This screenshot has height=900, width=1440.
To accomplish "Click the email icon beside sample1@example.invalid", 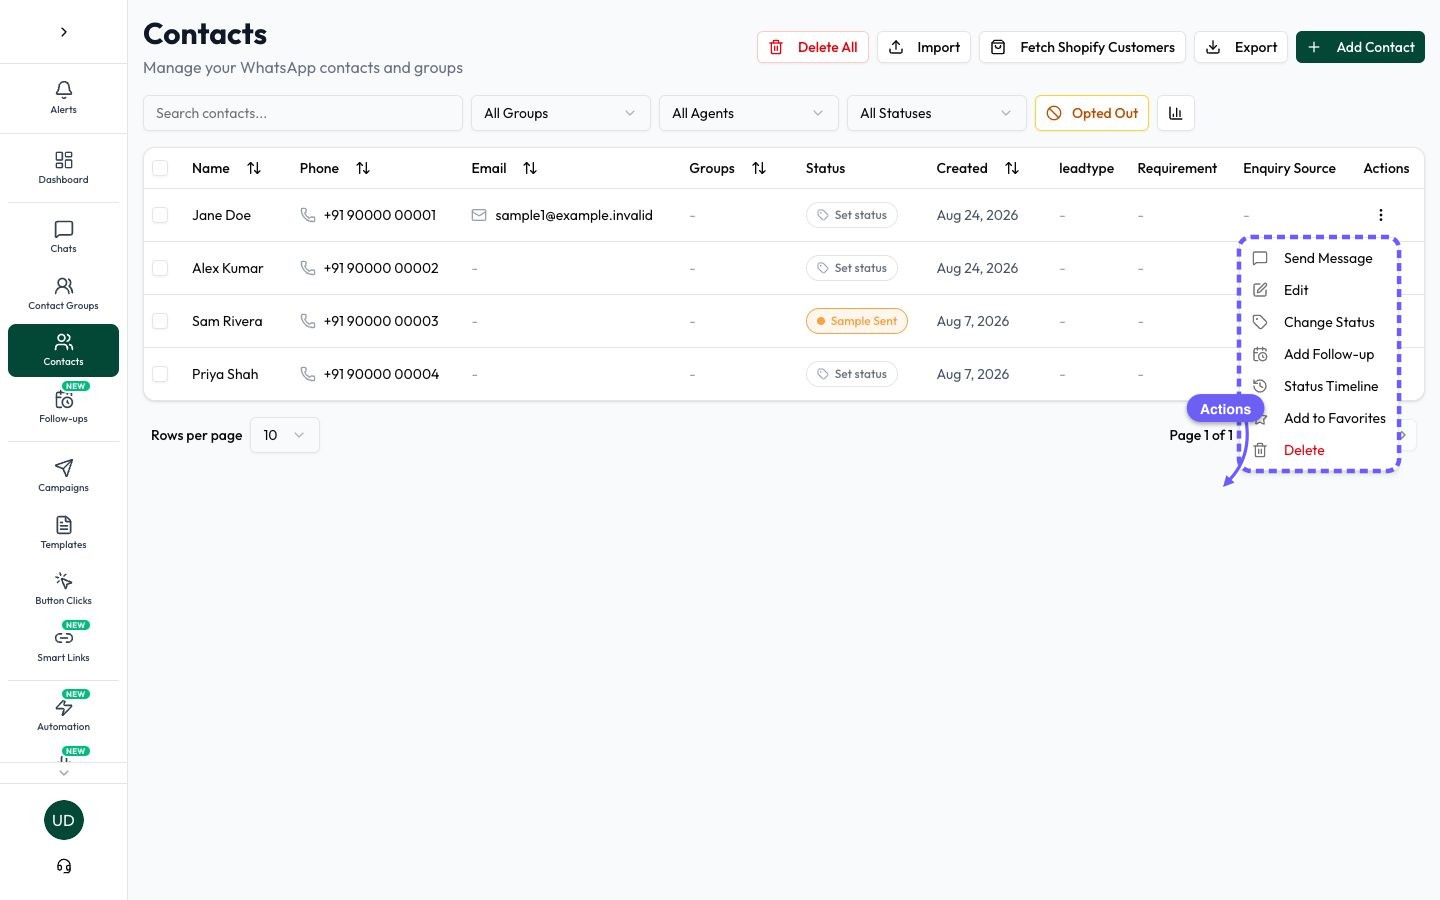I will (x=479, y=215).
